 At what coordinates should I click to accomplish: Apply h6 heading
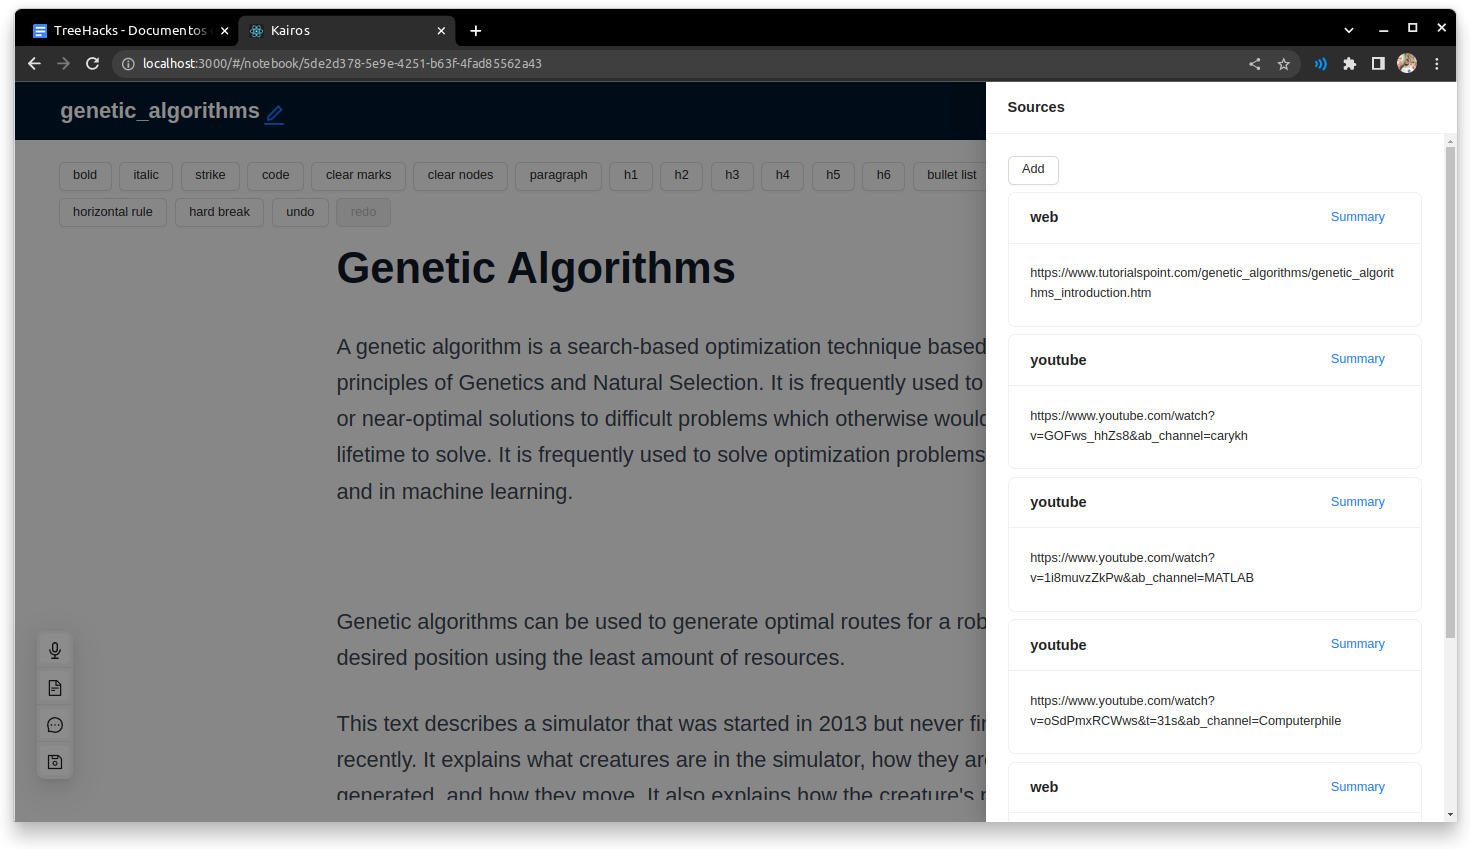[x=883, y=175]
